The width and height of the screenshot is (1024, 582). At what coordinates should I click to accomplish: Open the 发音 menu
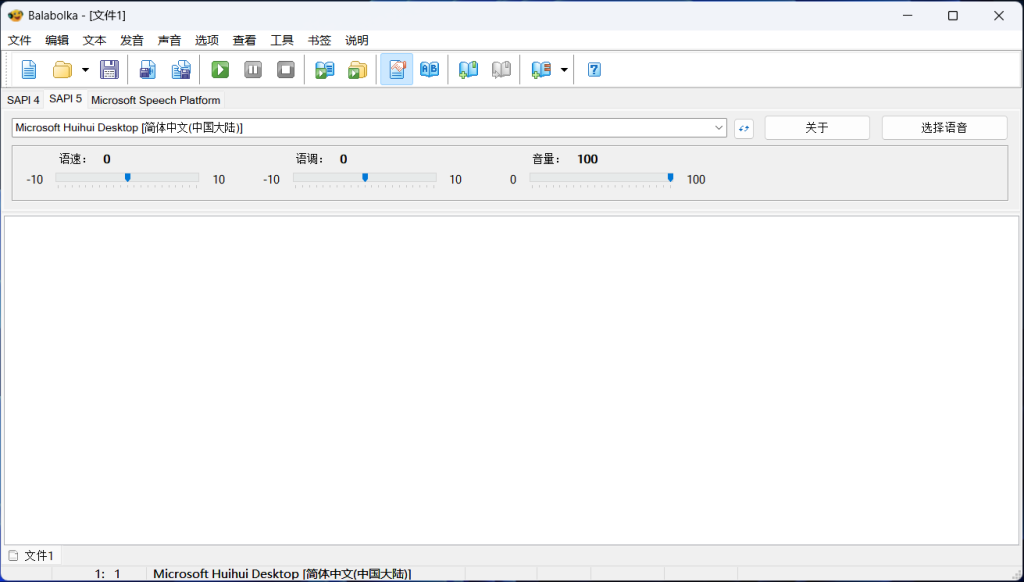132,40
